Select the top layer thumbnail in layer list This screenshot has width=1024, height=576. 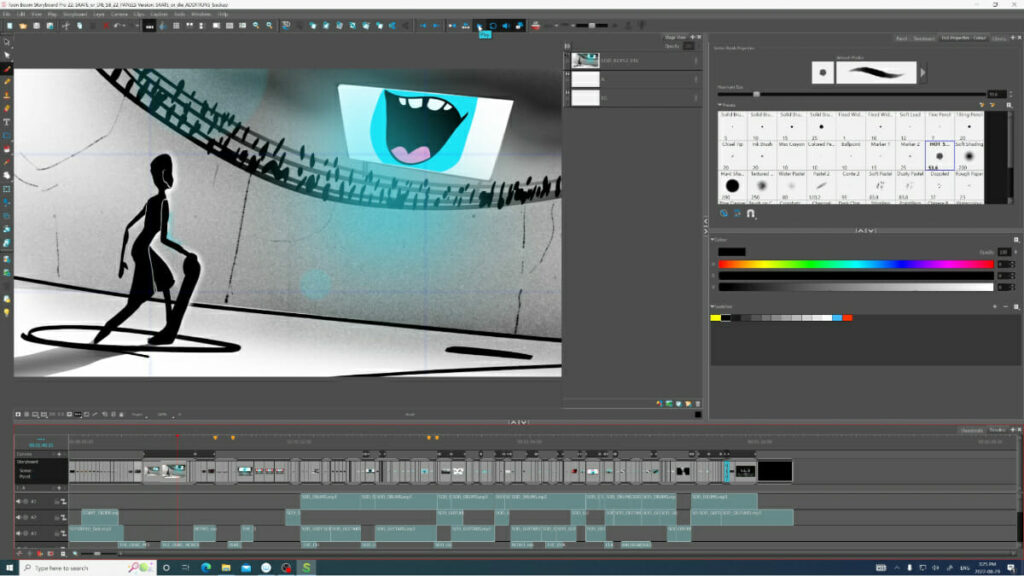(585, 61)
